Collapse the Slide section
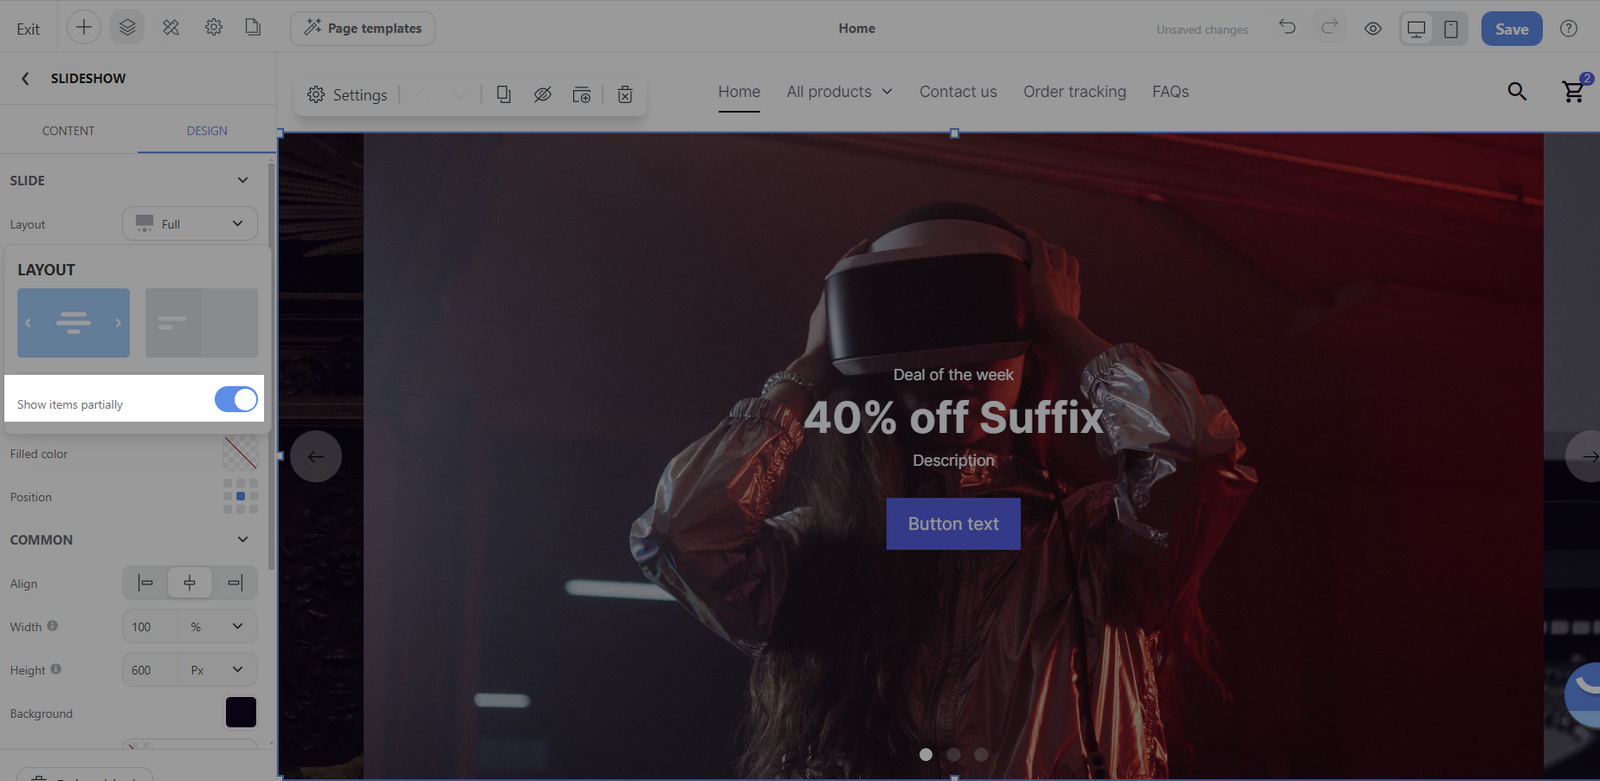Image resolution: width=1600 pixels, height=781 pixels. 242,180
